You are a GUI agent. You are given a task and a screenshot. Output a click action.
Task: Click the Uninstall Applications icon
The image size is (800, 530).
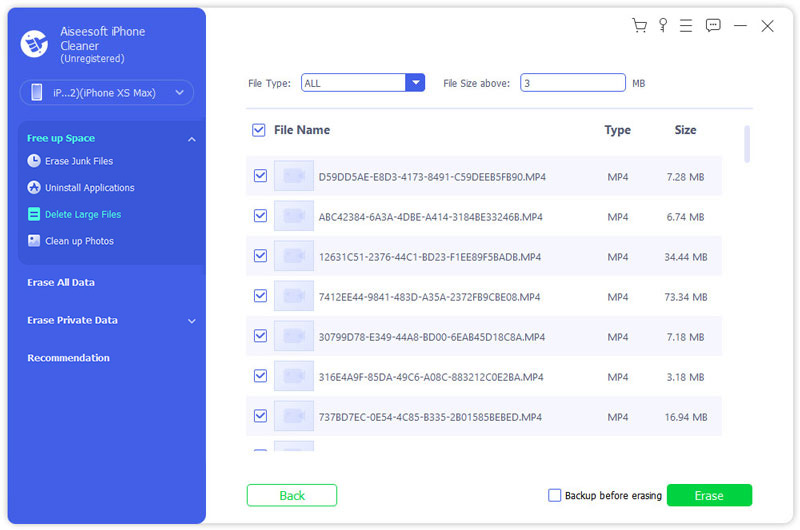tap(34, 187)
